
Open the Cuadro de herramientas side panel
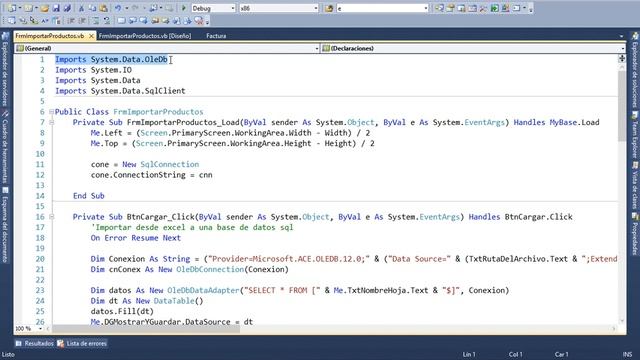click(x=5, y=146)
